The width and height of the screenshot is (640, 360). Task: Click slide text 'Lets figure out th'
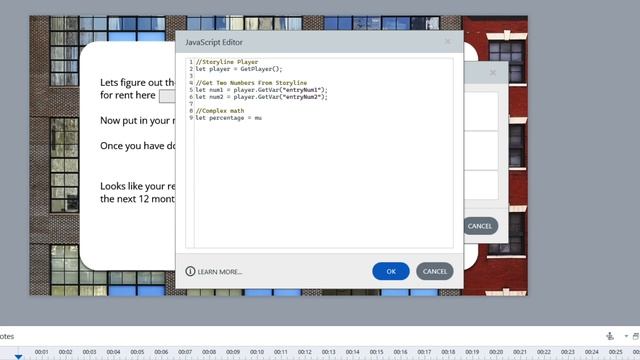point(138,82)
